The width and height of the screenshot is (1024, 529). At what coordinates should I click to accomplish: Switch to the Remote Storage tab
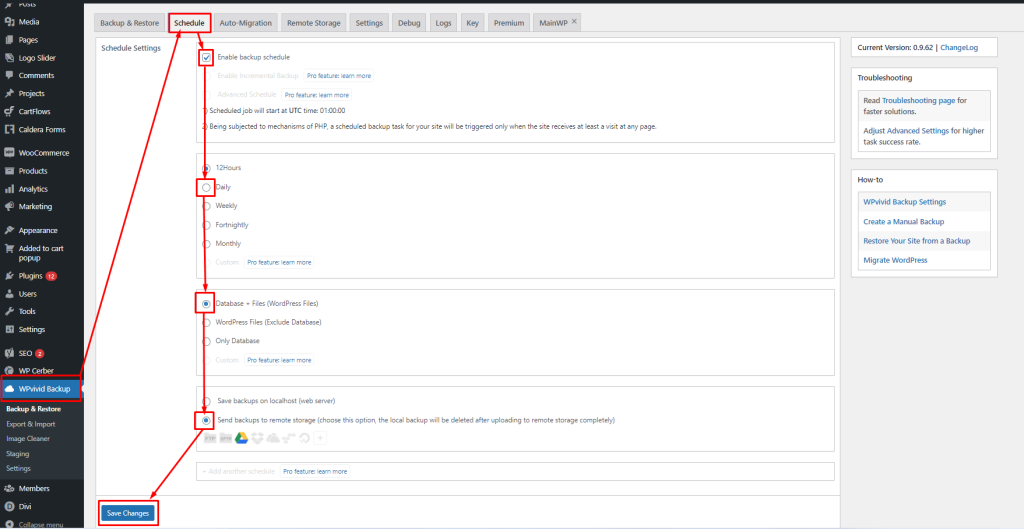coord(313,23)
